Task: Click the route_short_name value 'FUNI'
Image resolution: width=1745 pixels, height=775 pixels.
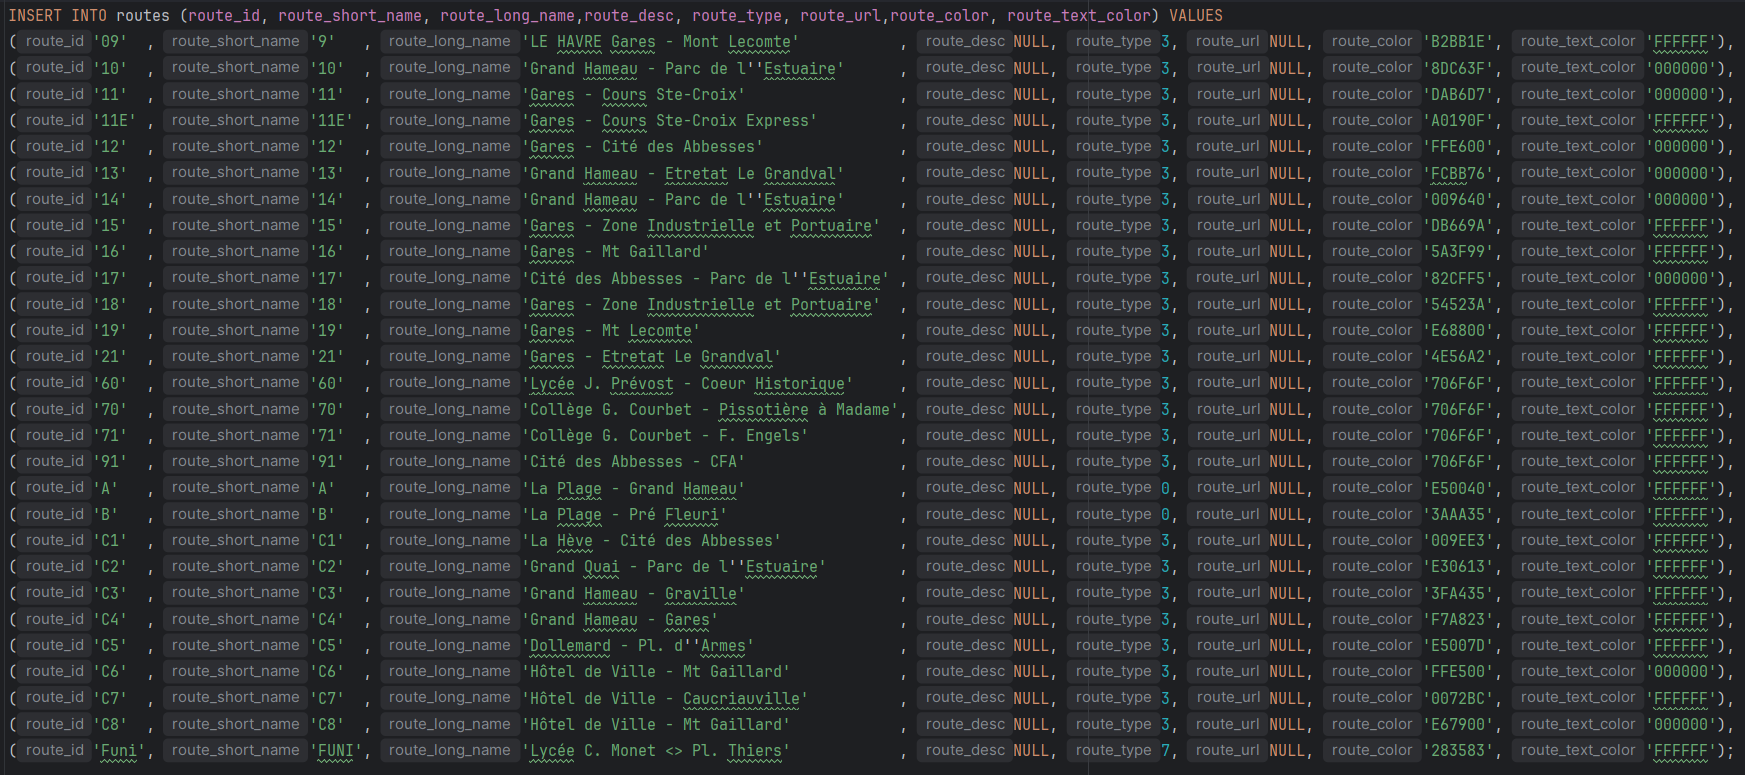Action: click(338, 750)
